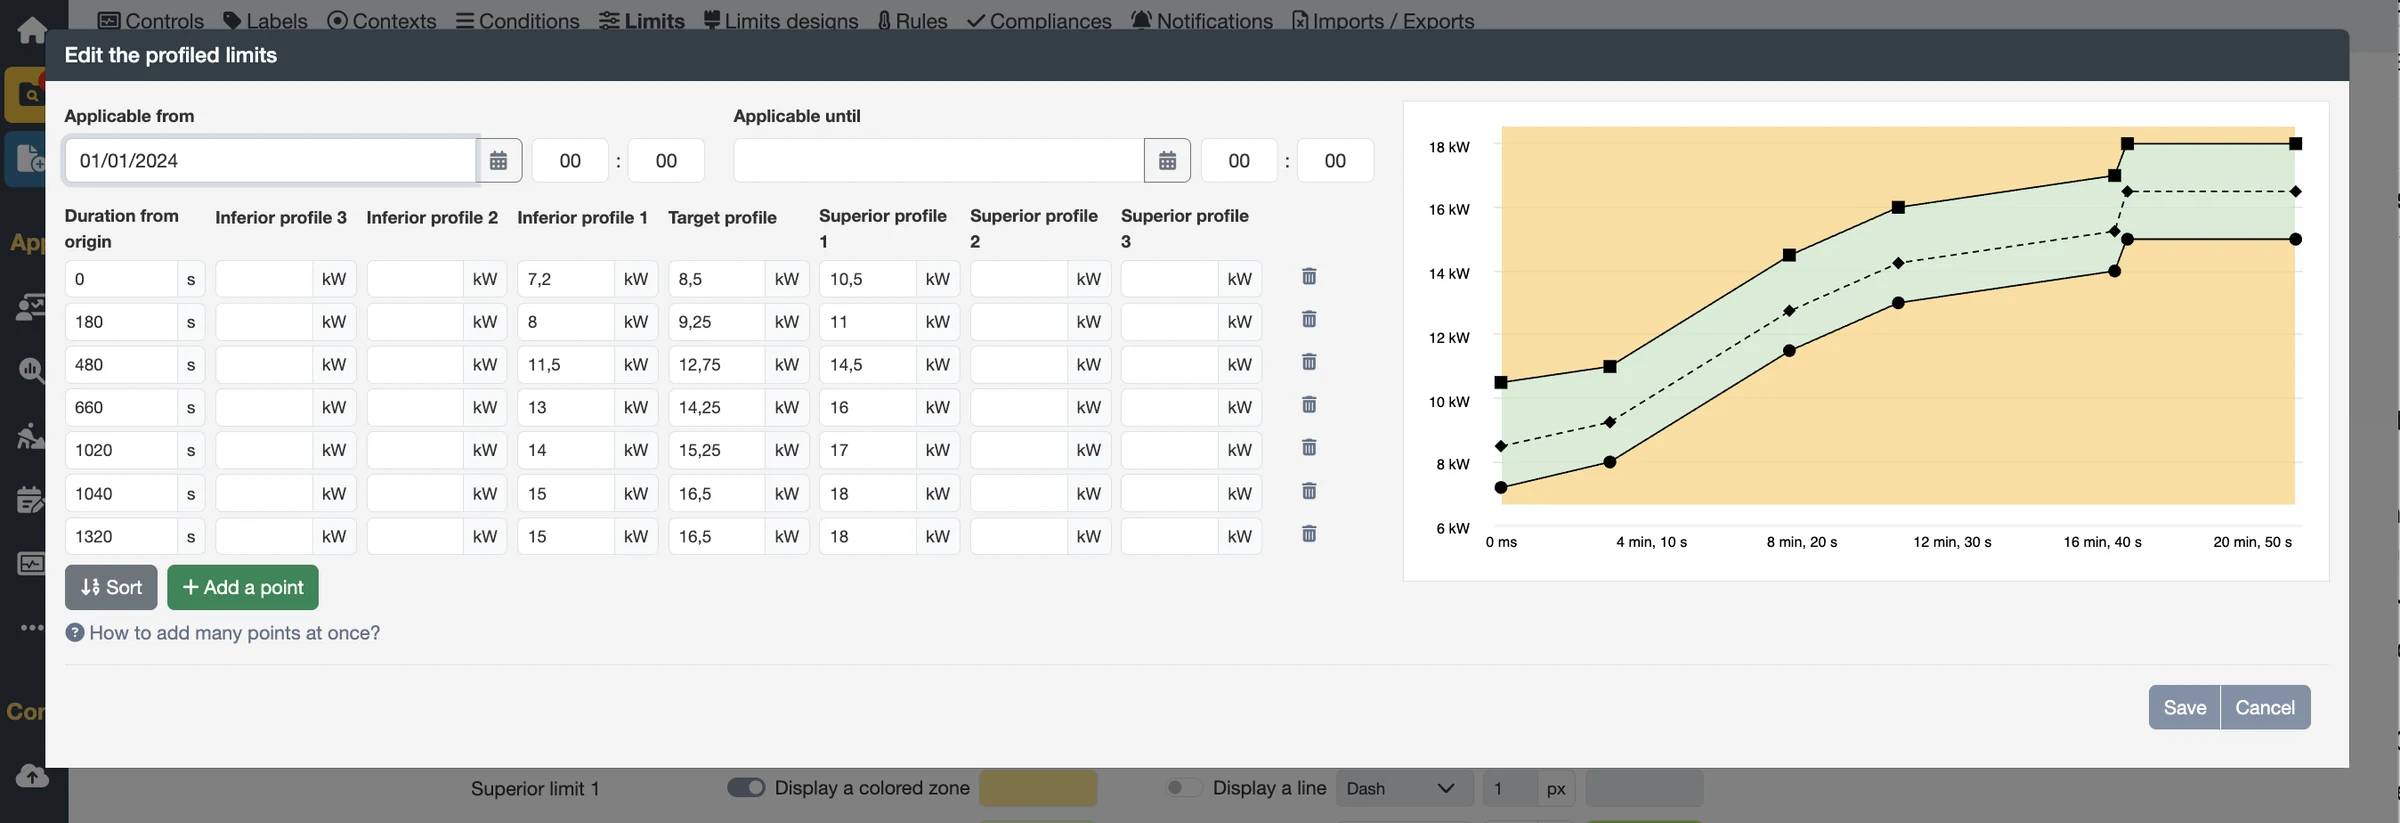Image resolution: width=2400 pixels, height=823 pixels.
Task: Delete the 1320 s duration row
Action: [x=1309, y=535]
